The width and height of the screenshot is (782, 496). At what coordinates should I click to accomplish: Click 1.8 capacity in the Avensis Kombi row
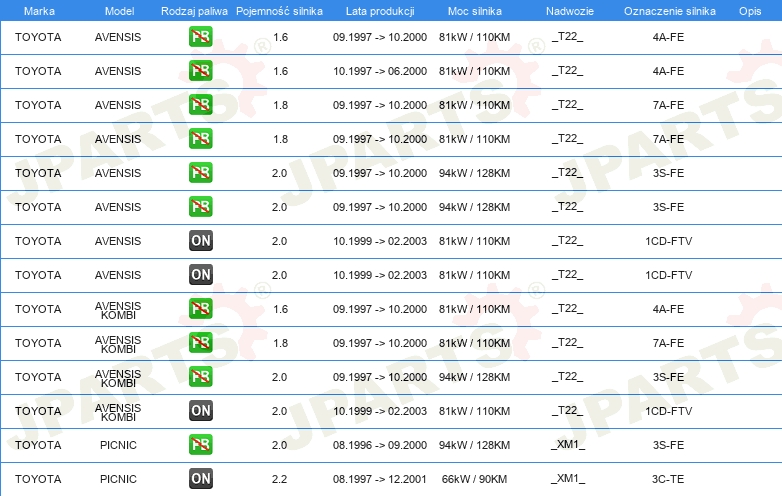[280, 343]
